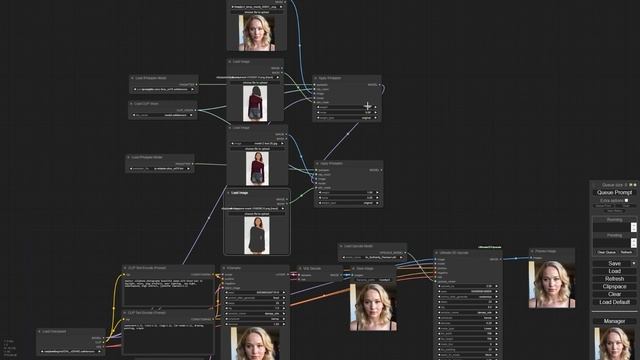The width and height of the screenshot is (640, 360).
Task: Collapse the Load Checkpoint node via its title dot
Action: tap(39, 331)
